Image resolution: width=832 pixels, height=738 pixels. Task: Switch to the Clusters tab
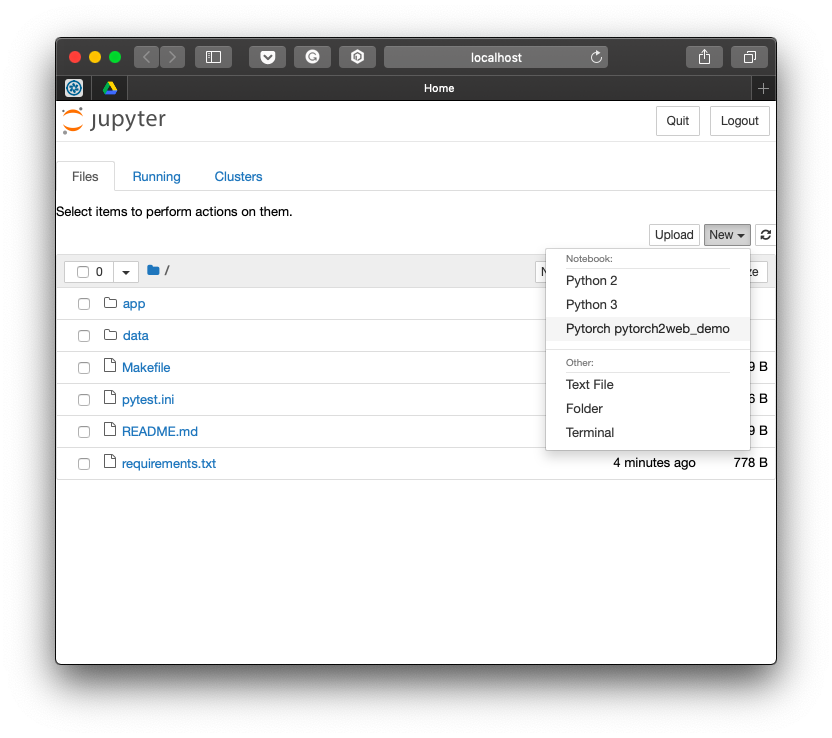coord(238,176)
